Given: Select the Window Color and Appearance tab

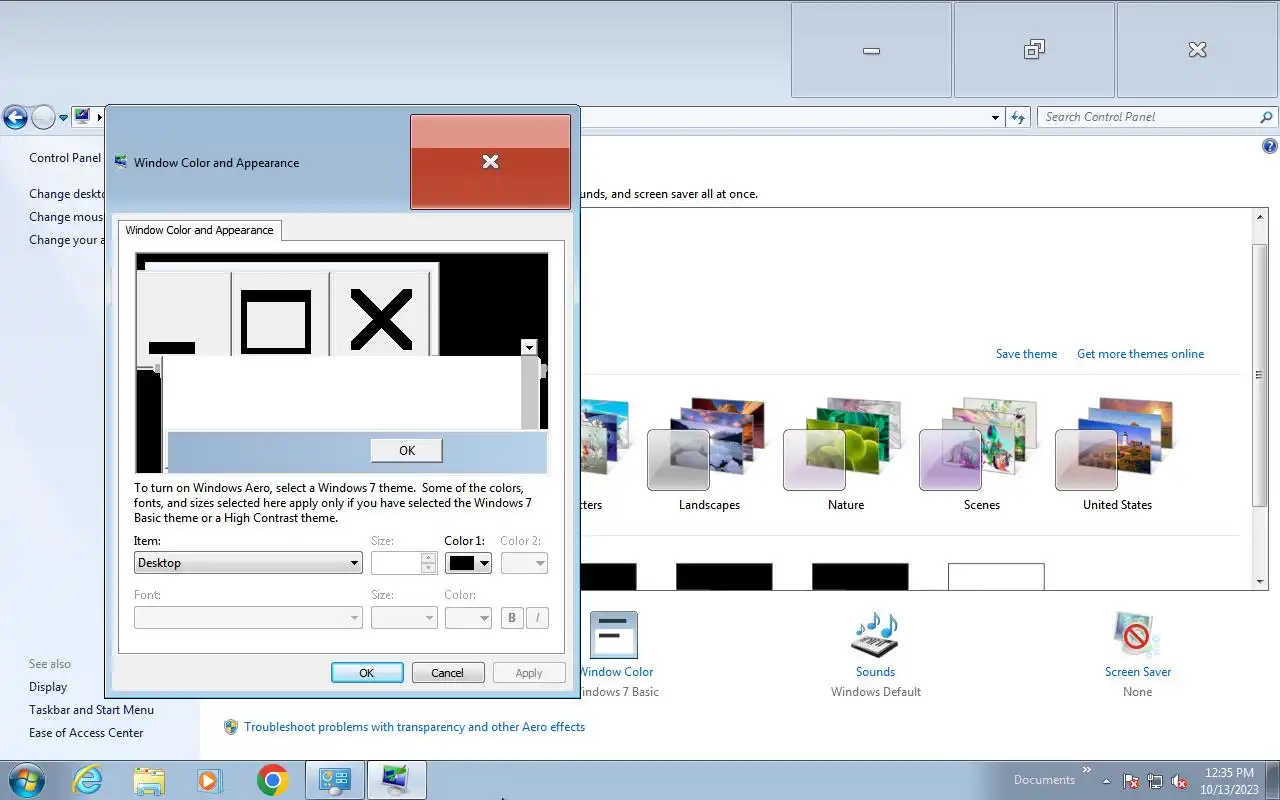Looking at the screenshot, I should pyautogui.click(x=199, y=230).
